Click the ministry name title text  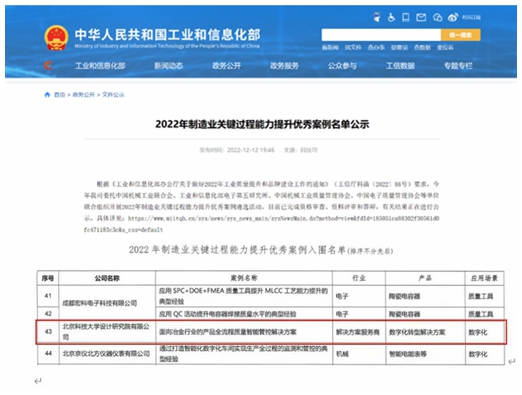pyautogui.click(x=167, y=35)
